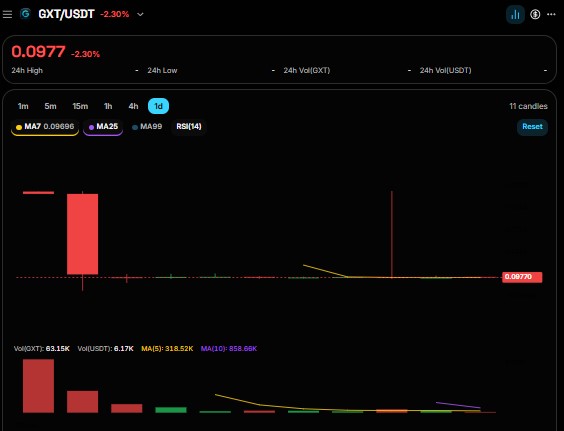Image resolution: width=564 pixels, height=431 pixels.
Task: Toggle the MA25 indicator
Action: tap(103, 127)
